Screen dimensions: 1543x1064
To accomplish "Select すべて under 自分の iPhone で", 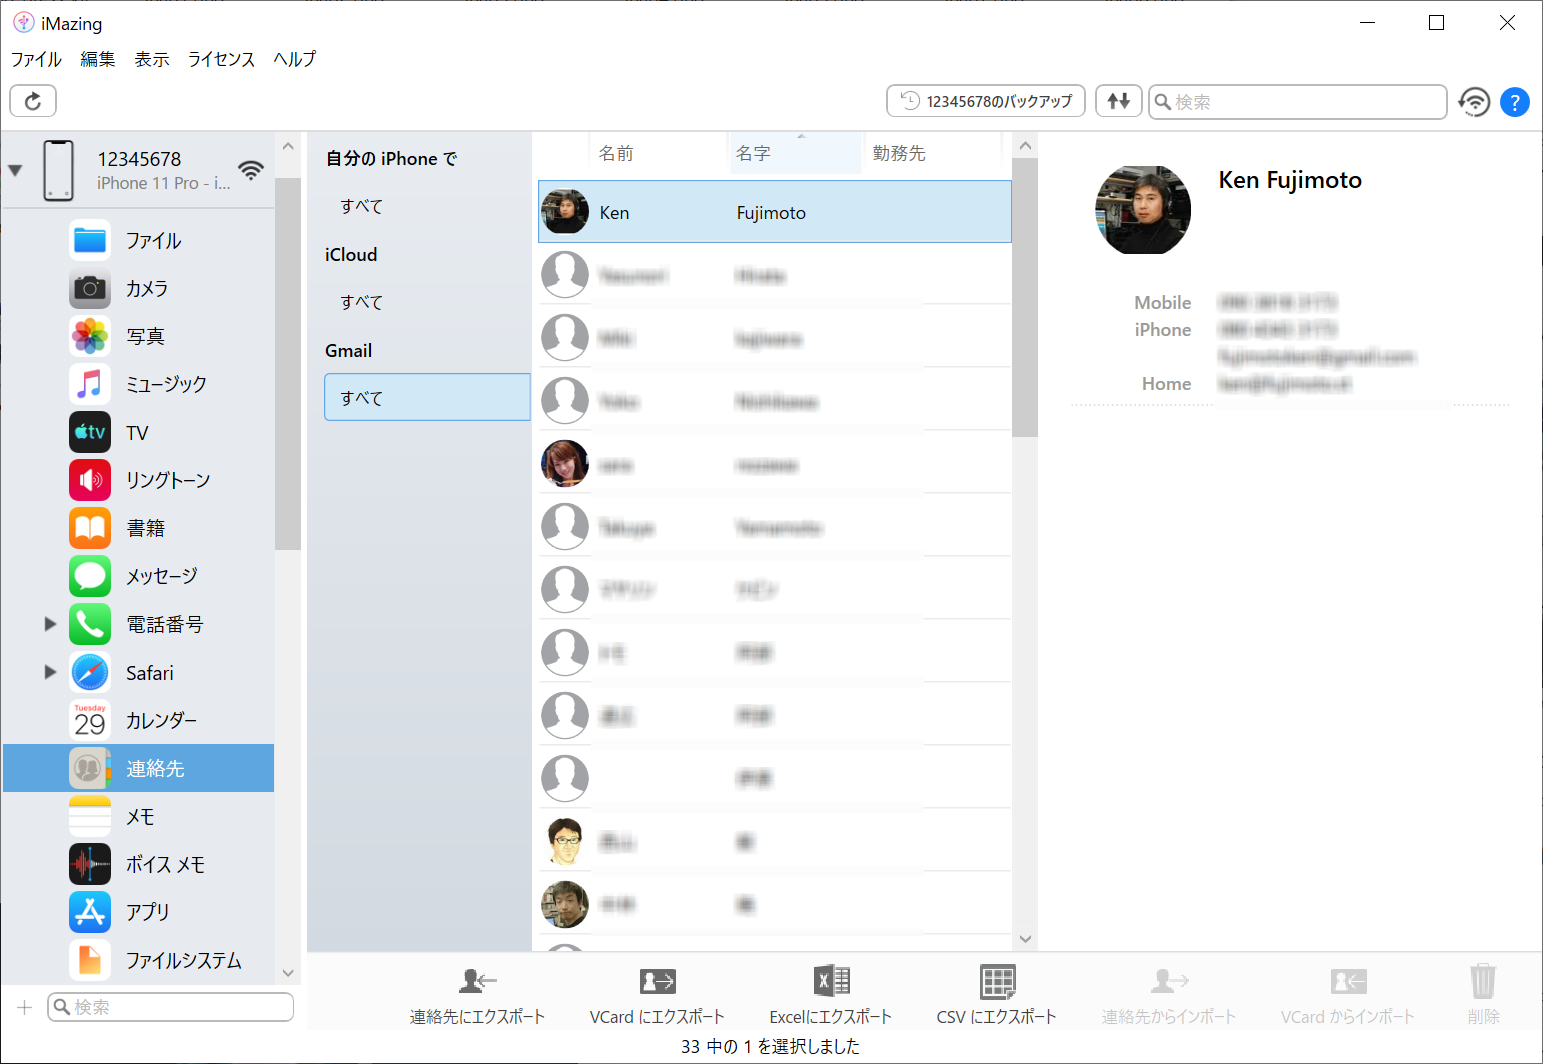I will 427,206.
